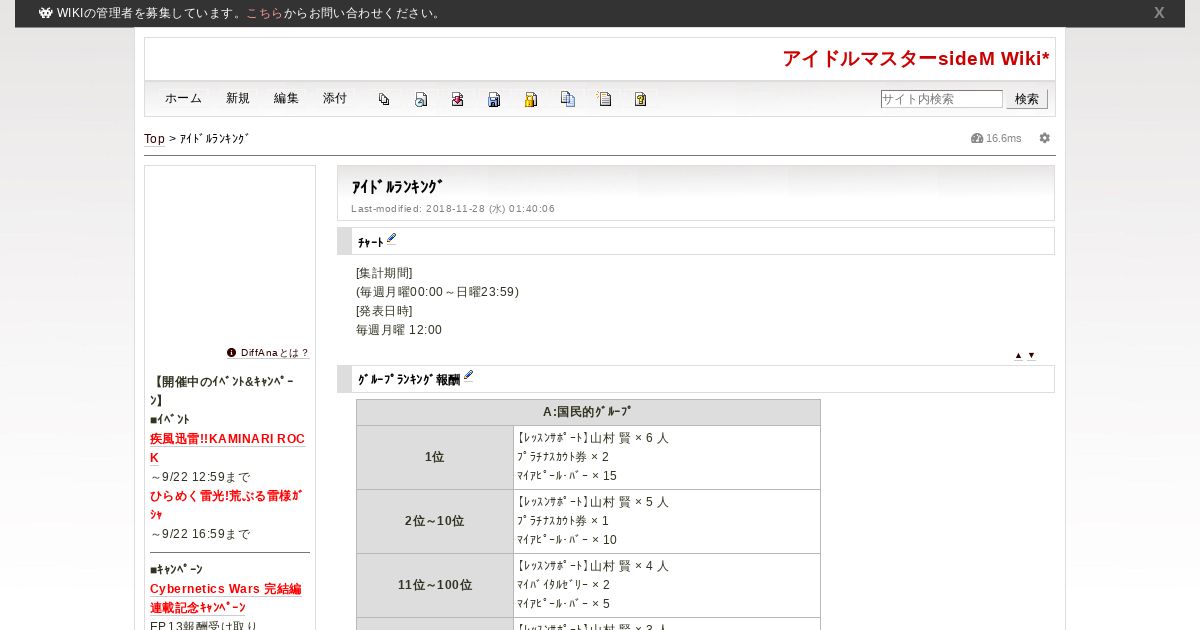Click the A:国民的グループ table header
The height and width of the screenshot is (630, 1200).
[x=588, y=412]
